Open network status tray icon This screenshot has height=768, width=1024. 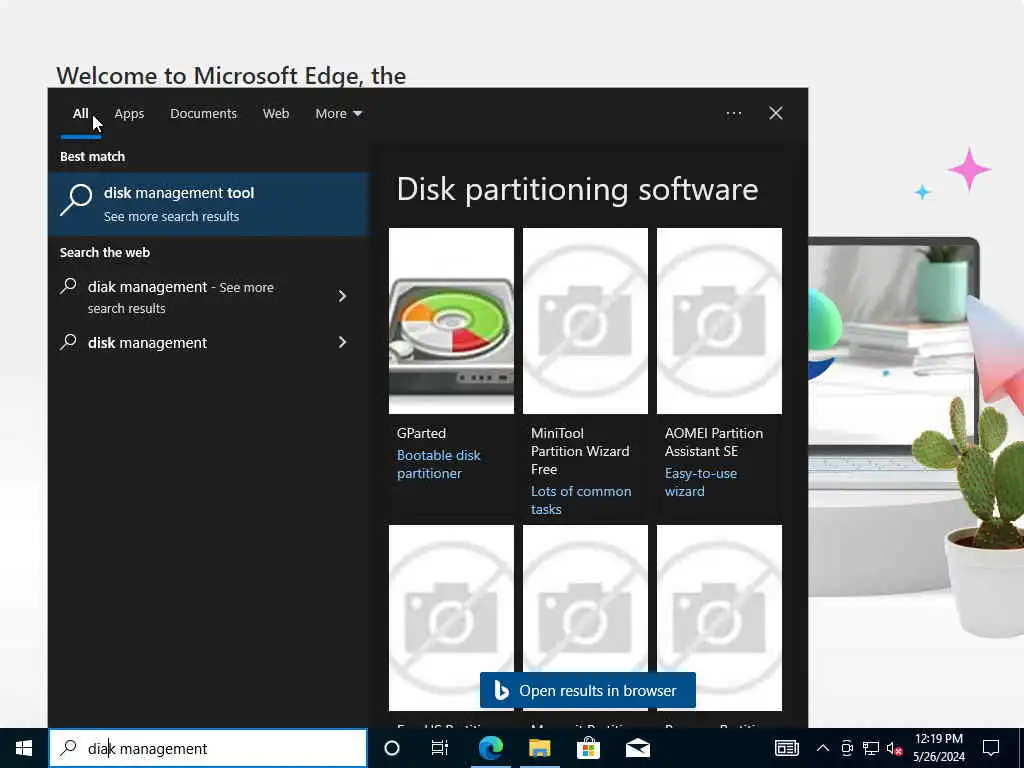click(871, 748)
